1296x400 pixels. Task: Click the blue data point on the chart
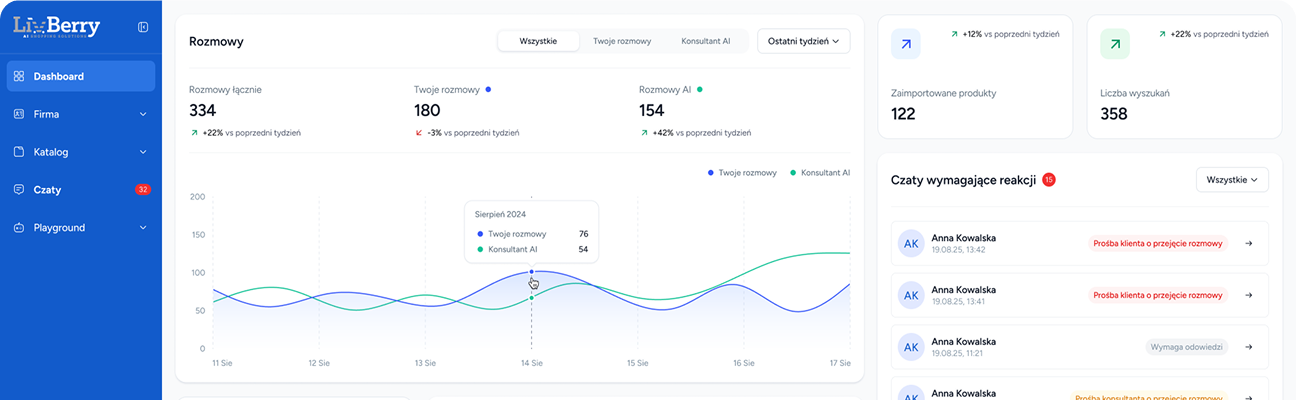click(x=531, y=271)
